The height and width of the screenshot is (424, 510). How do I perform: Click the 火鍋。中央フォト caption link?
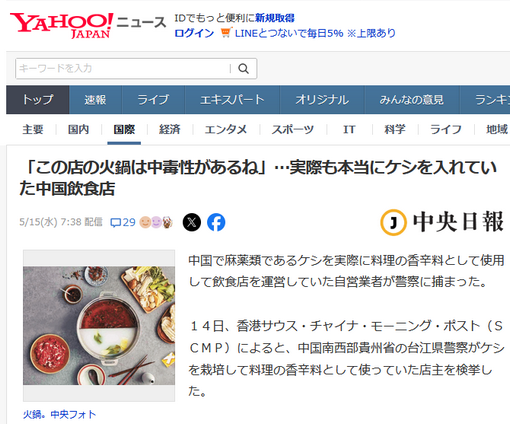(x=59, y=414)
